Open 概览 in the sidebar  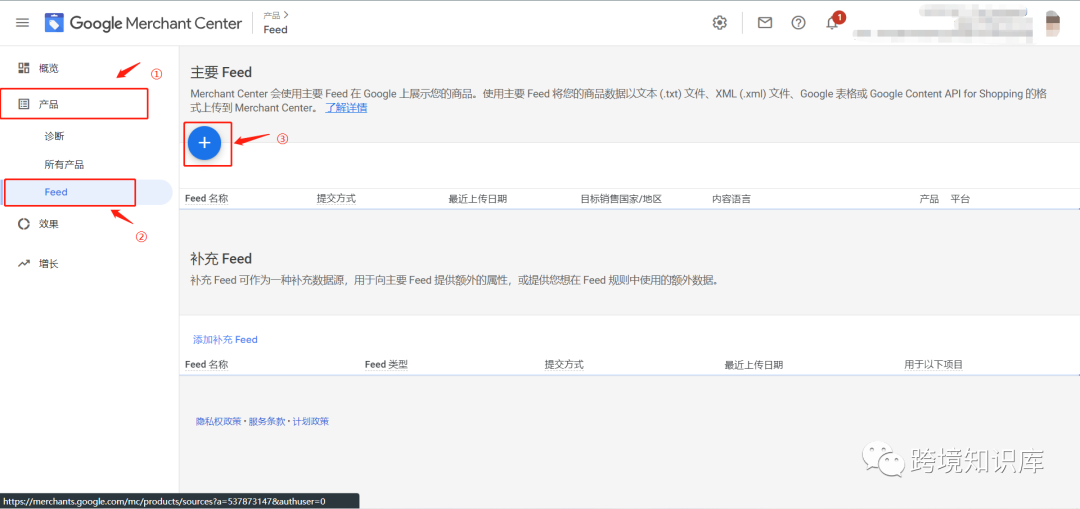[x=49, y=67]
